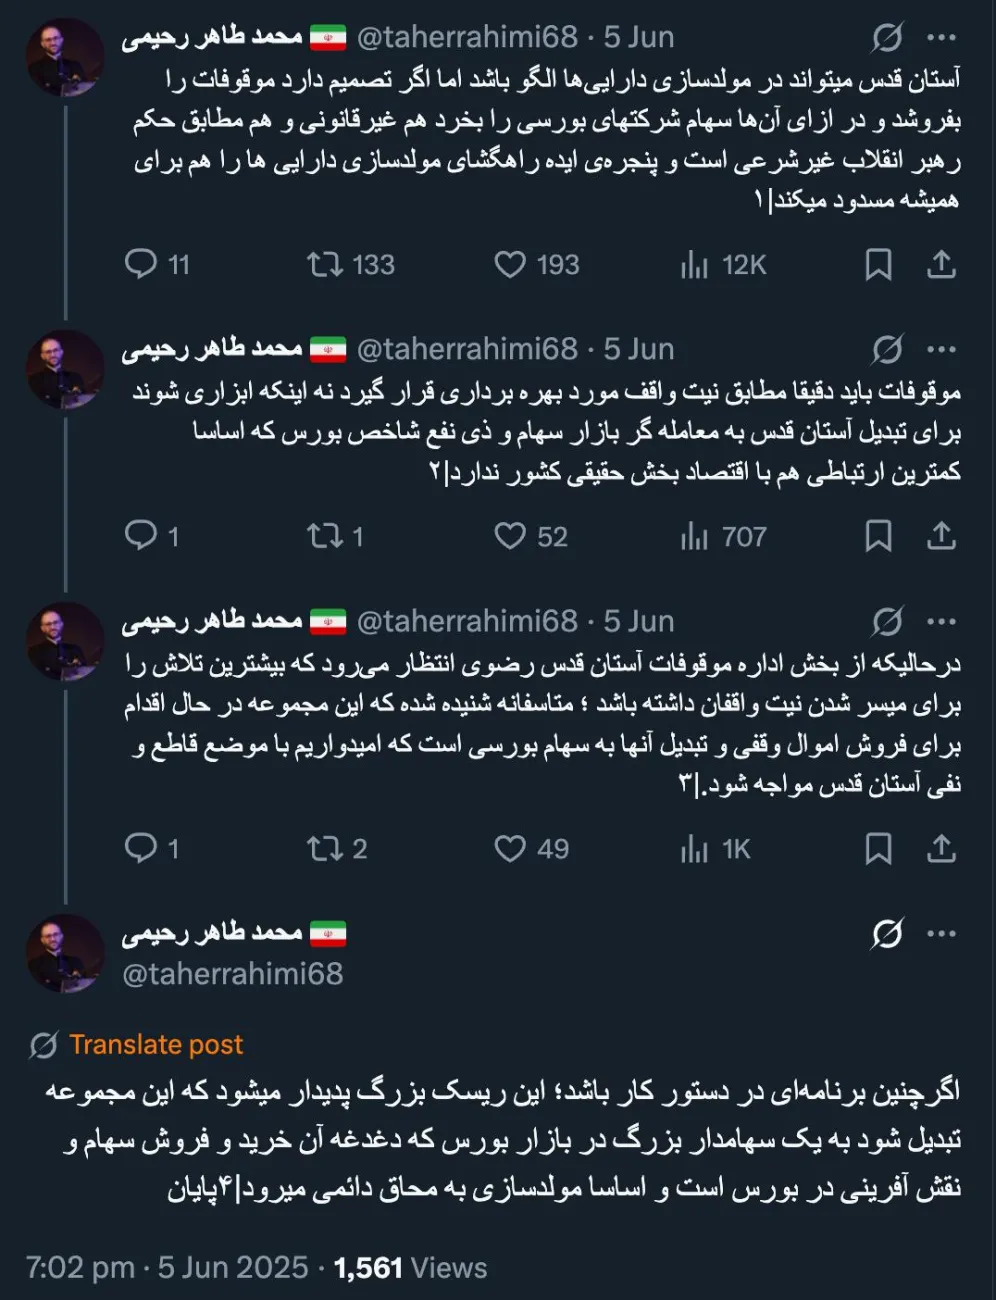View analytics for the tweet with 12K views
996x1300 pixels.
[x=694, y=264]
